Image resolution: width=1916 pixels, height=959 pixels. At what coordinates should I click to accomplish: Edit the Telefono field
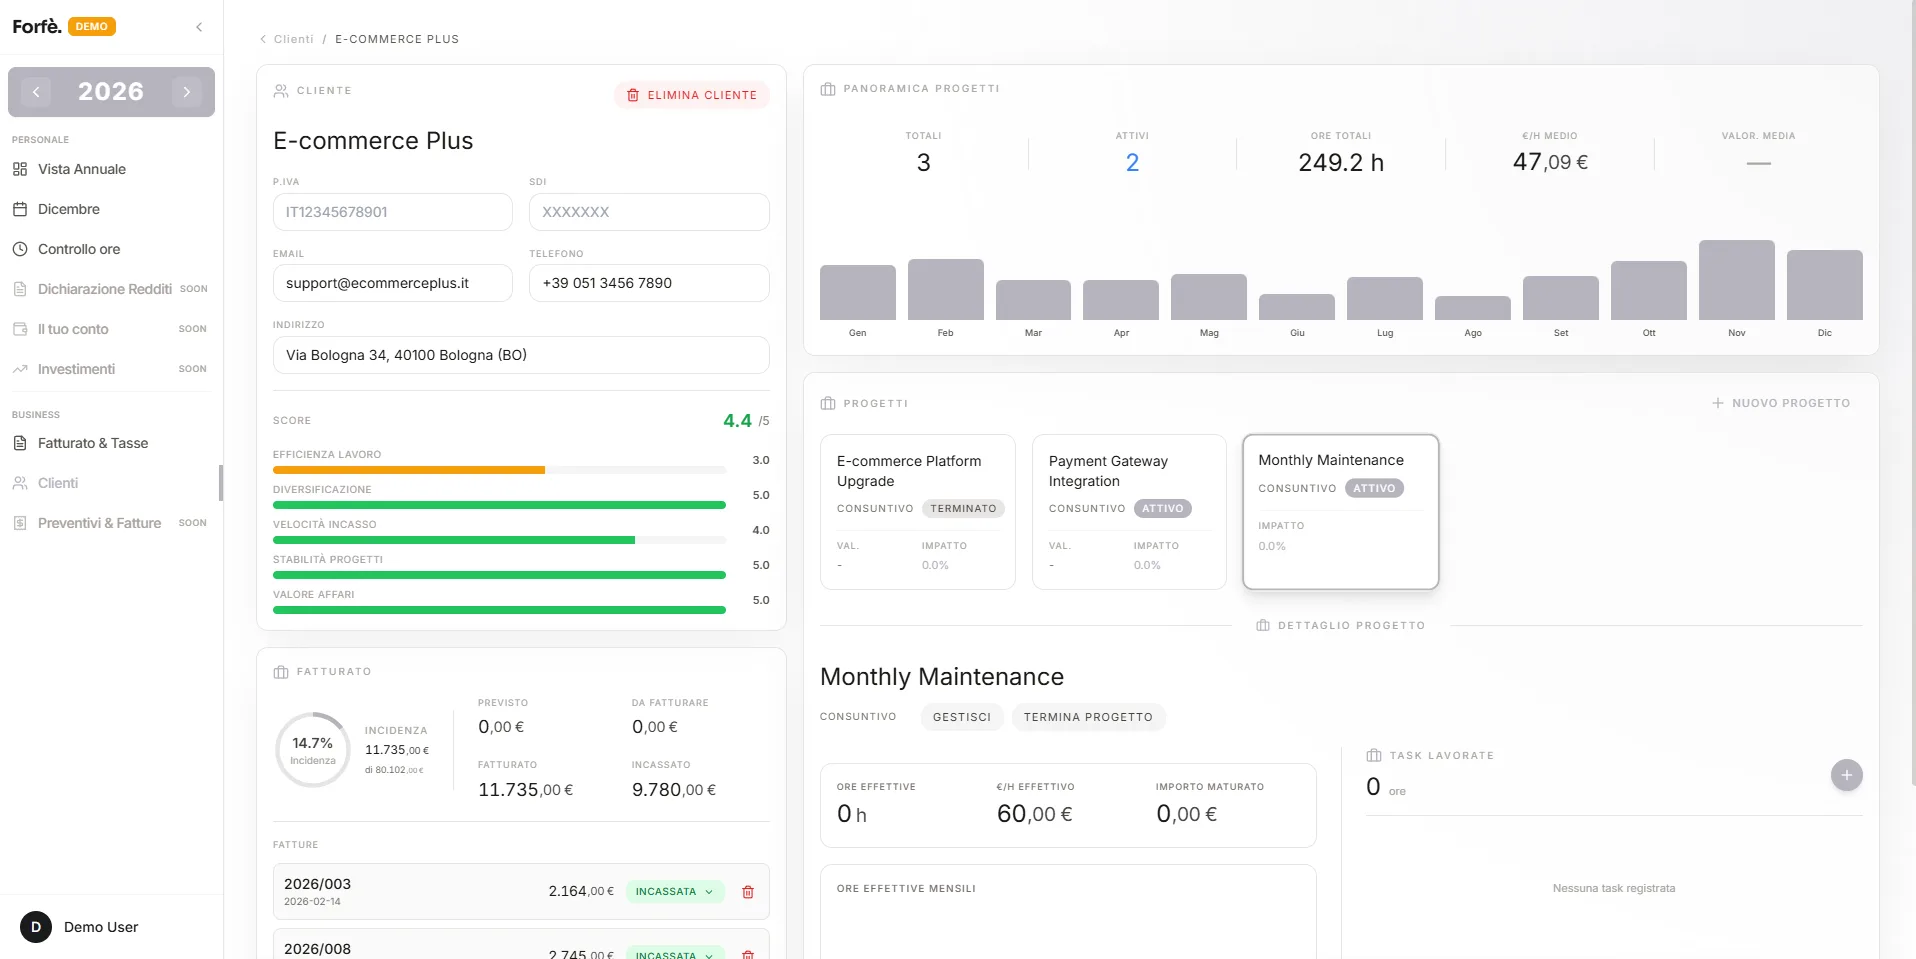649,283
